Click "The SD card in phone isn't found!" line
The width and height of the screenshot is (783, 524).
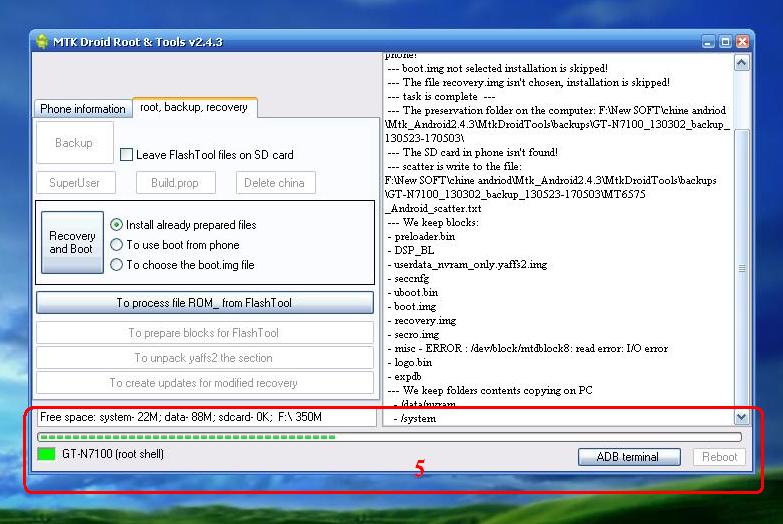coord(473,152)
